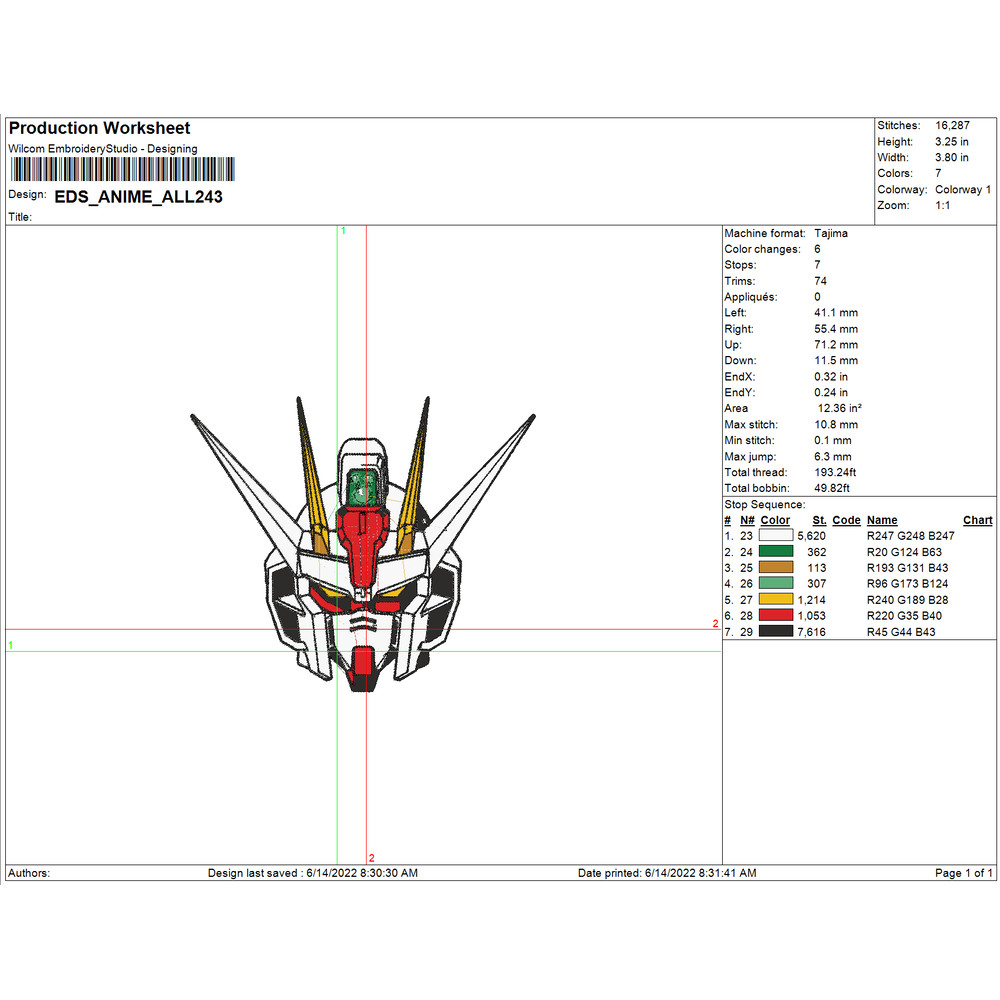
Task: Select the green color swatch for stop 2
Action: 775,552
